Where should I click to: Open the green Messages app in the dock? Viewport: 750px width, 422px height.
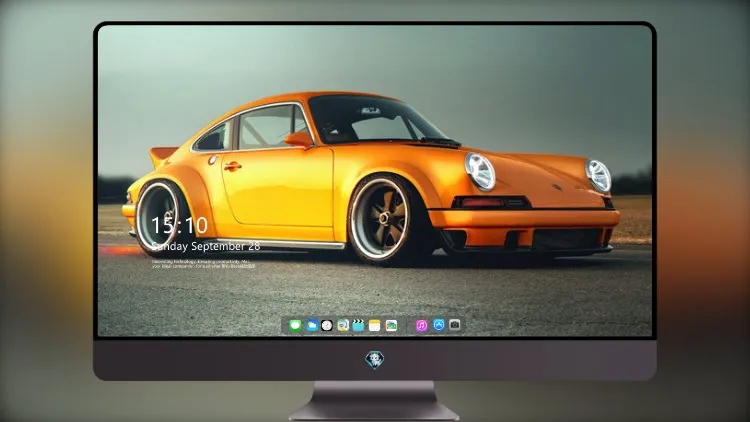point(295,325)
